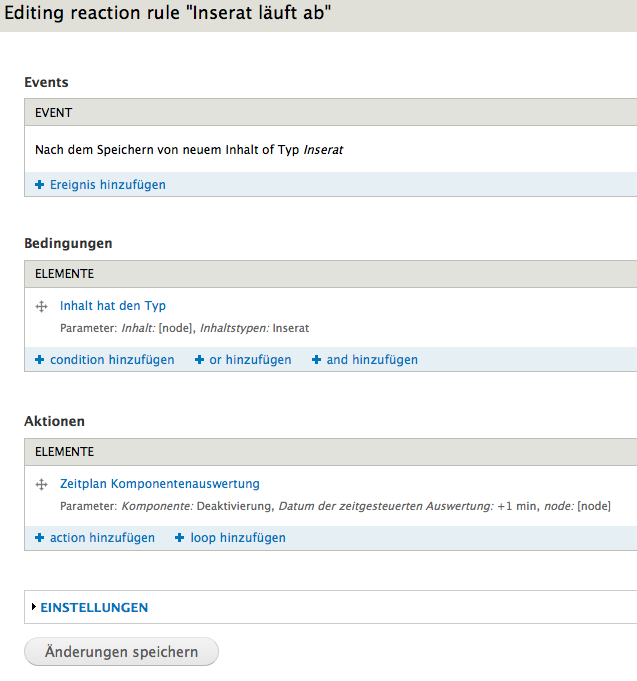637x681 pixels.
Task: Grab the drag handle for 'Inhalt hat den Typ'
Action: (x=42, y=307)
